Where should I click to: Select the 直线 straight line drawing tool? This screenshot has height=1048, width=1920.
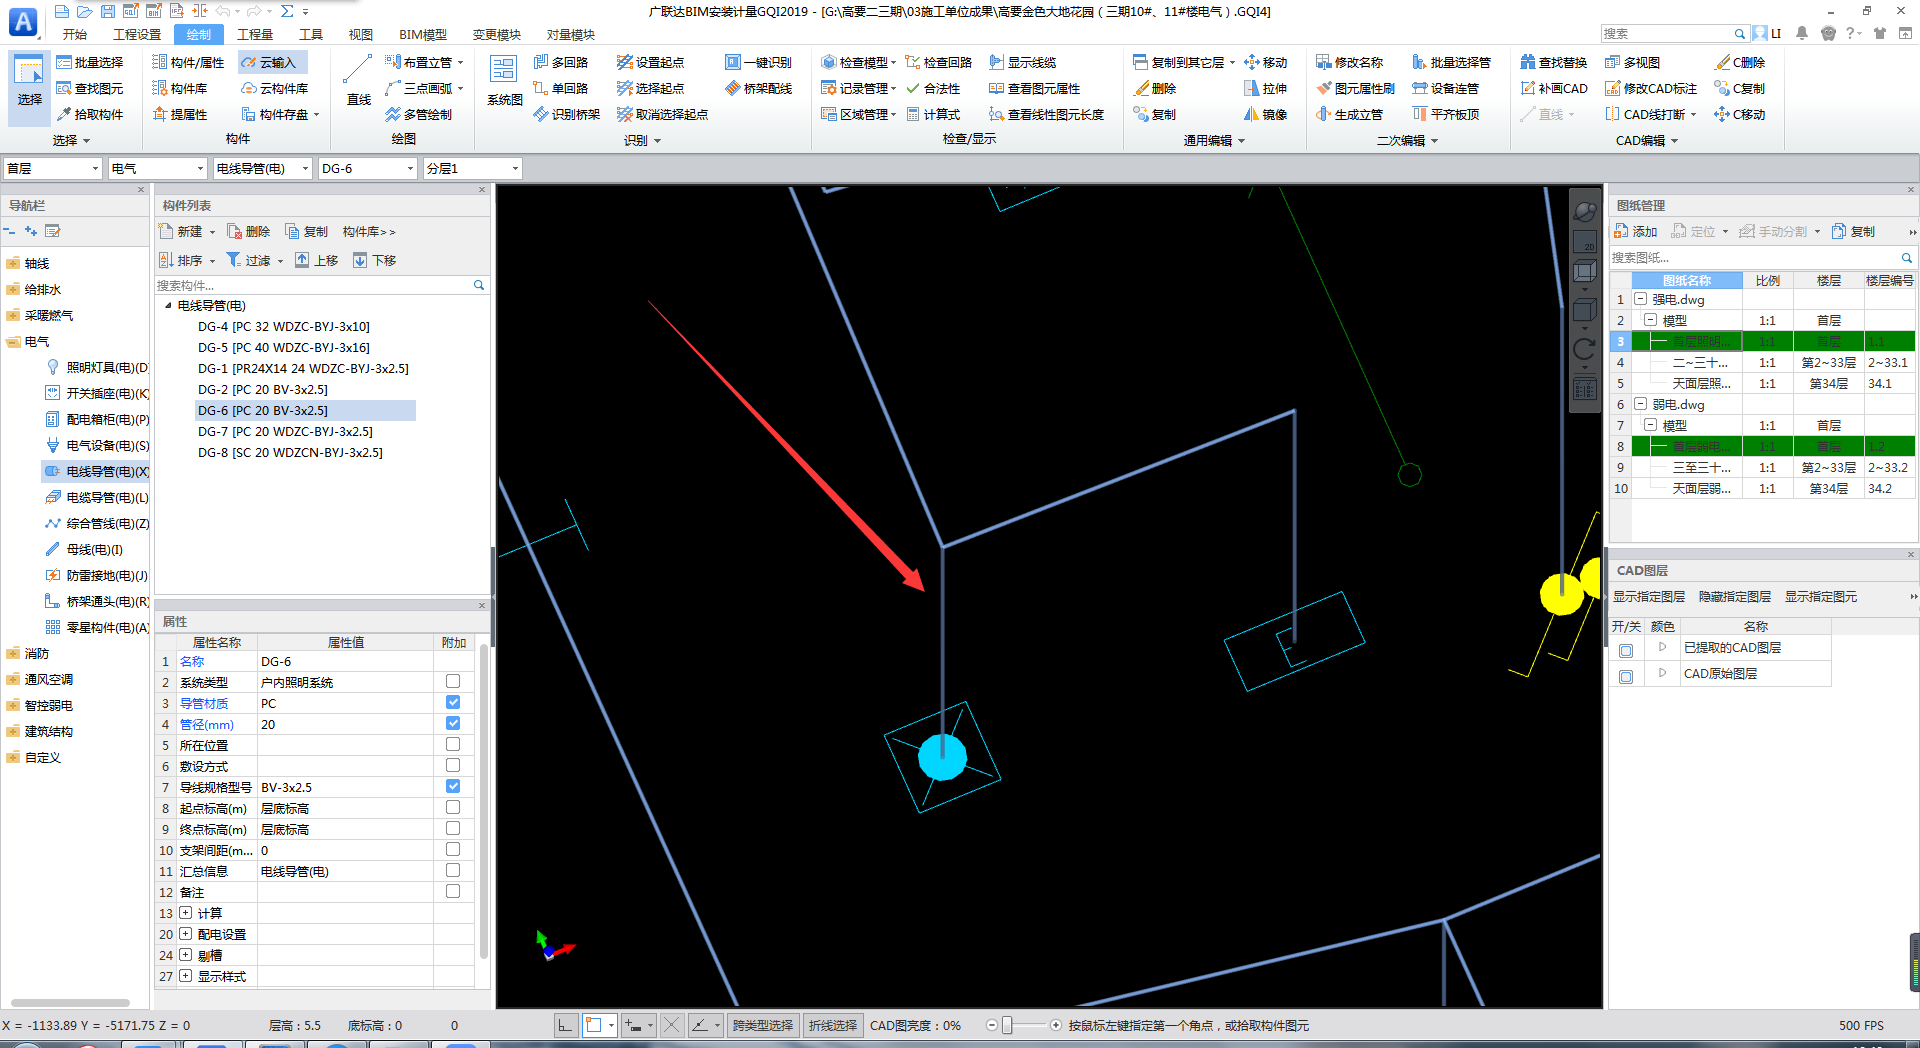coord(359,80)
